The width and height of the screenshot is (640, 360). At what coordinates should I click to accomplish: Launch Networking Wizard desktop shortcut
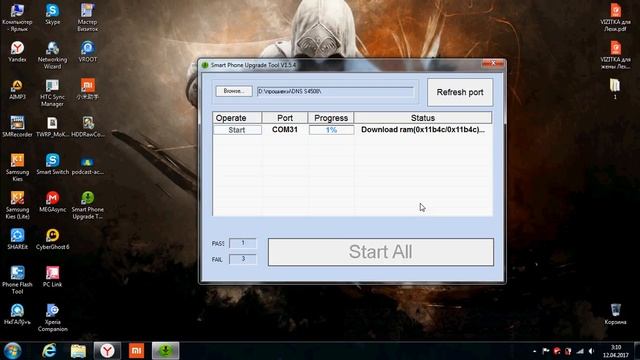(52, 55)
